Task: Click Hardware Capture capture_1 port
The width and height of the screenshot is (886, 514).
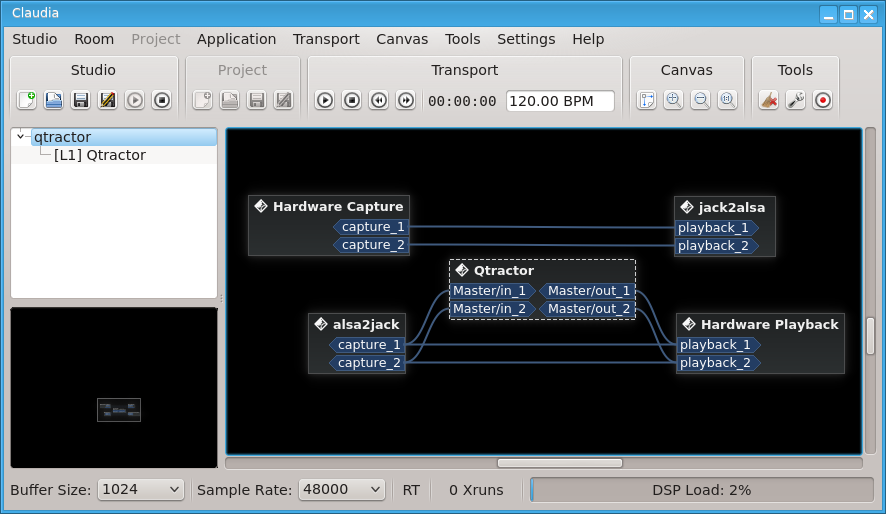Action: point(371,227)
